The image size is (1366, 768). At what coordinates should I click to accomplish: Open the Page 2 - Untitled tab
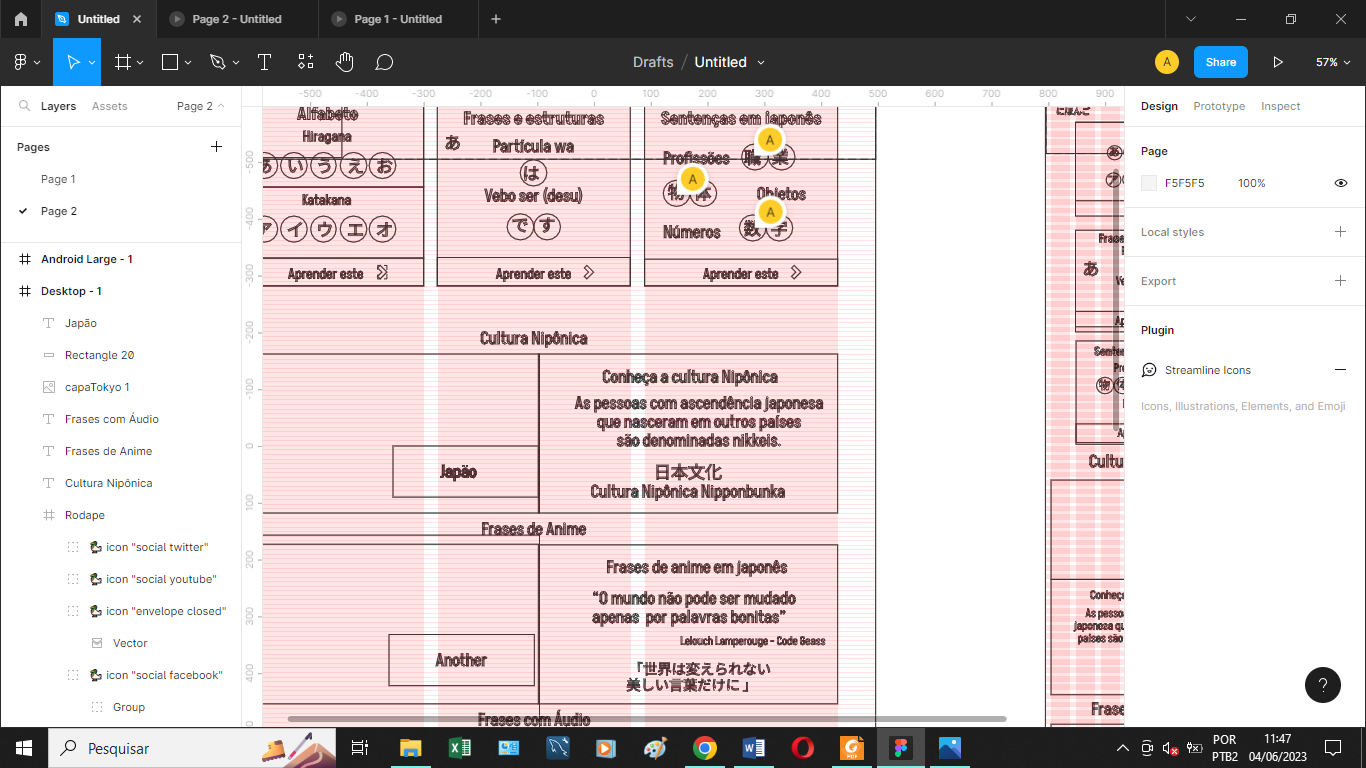click(x=237, y=19)
